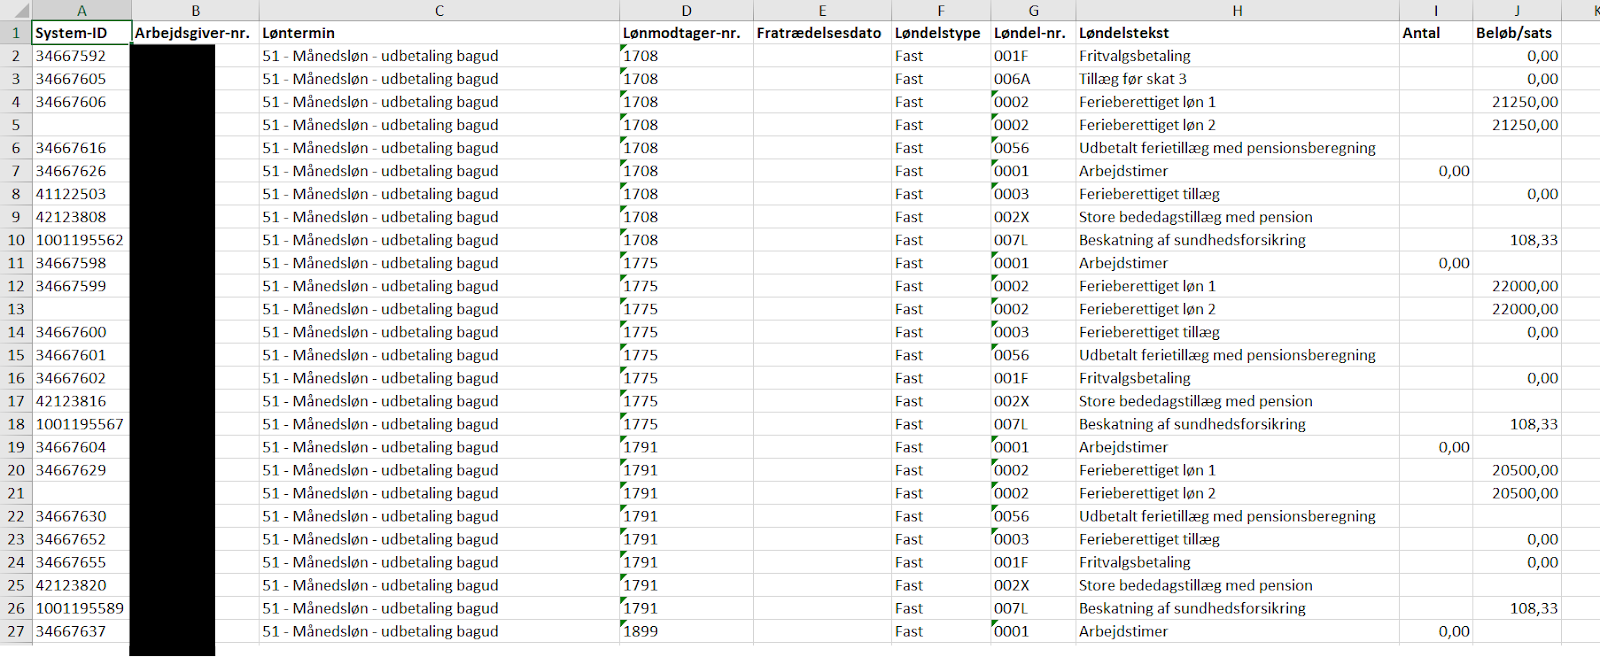Viewport: 1600px width, 657px height.
Task: Click Ferieberettiget løn 2 in row 13
Action: tap(1237, 309)
